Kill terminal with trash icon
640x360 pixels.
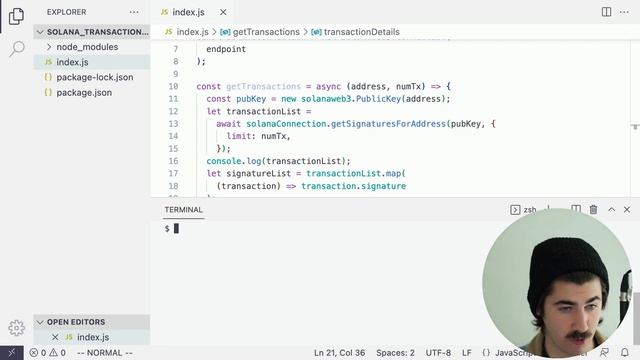593,209
